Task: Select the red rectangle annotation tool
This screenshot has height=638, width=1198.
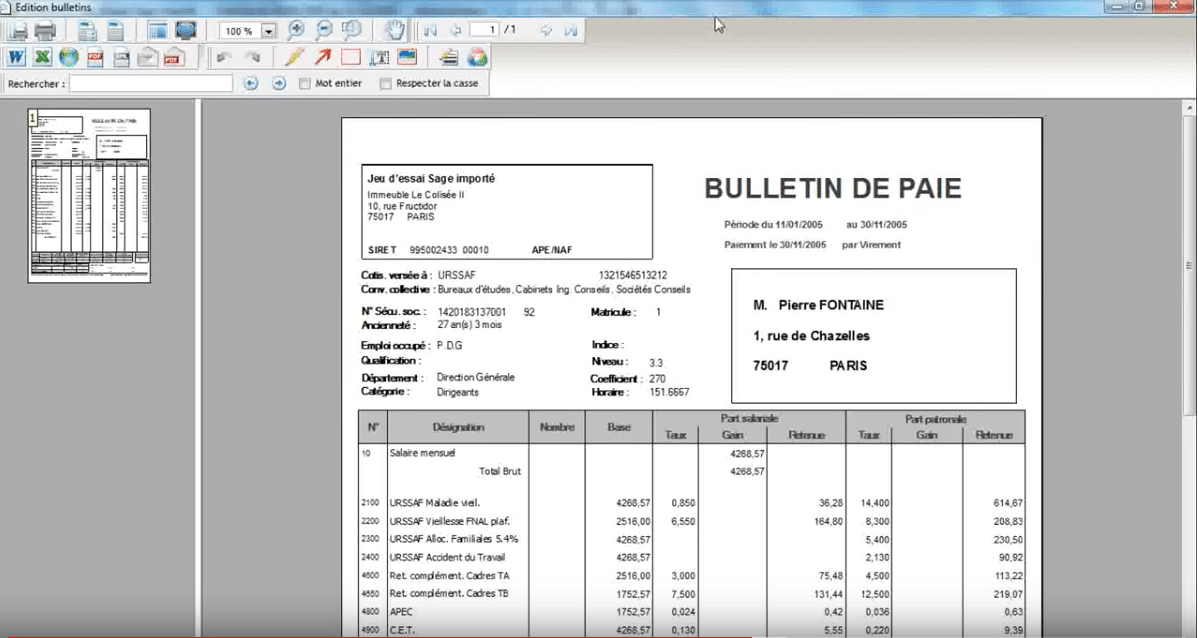Action: click(351, 57)
